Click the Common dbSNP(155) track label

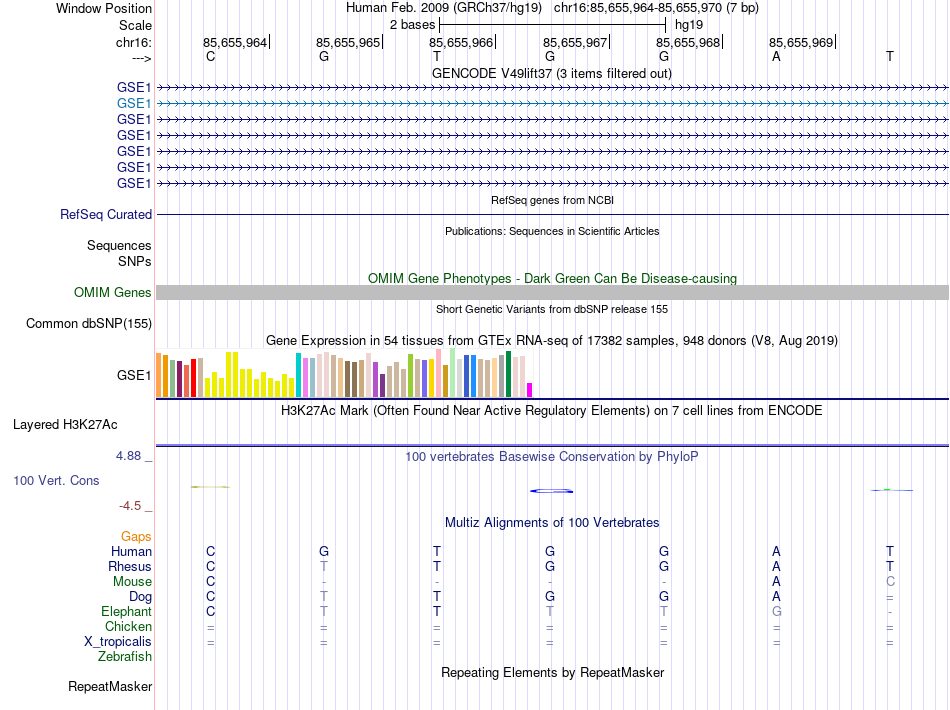[x=89, y=323]
